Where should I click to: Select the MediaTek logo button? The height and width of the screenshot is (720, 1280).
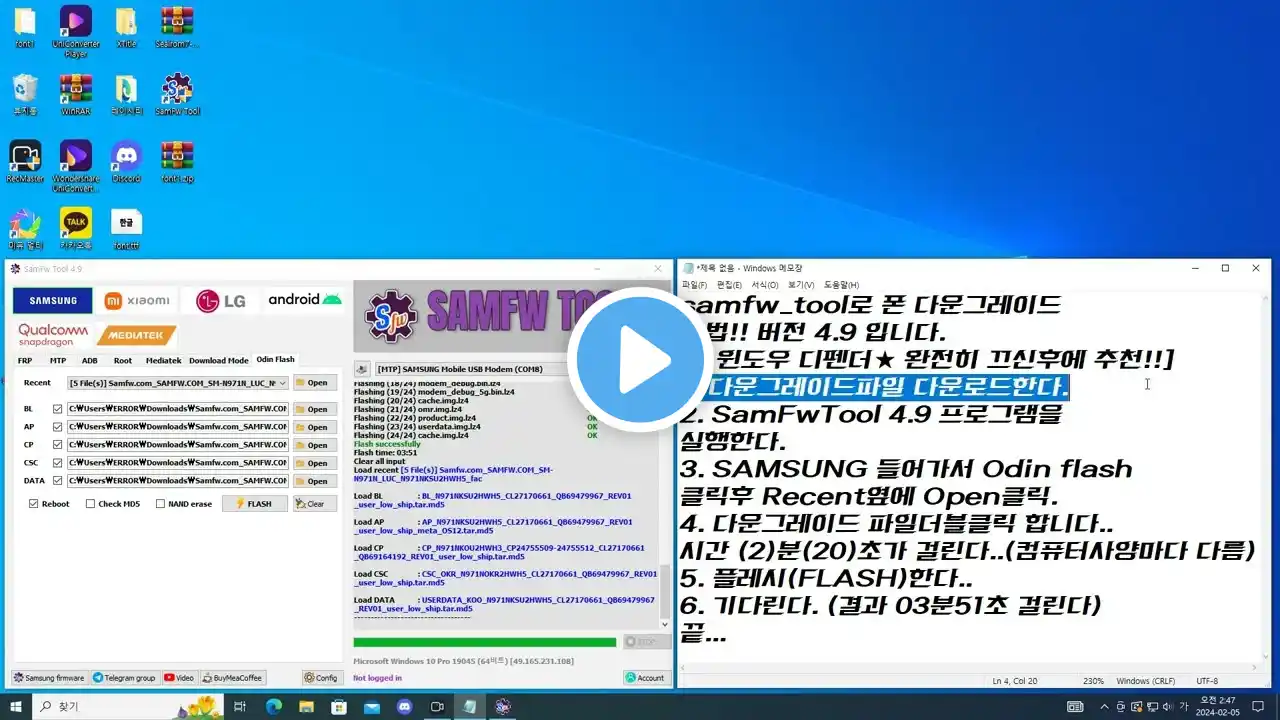(137, 335)
